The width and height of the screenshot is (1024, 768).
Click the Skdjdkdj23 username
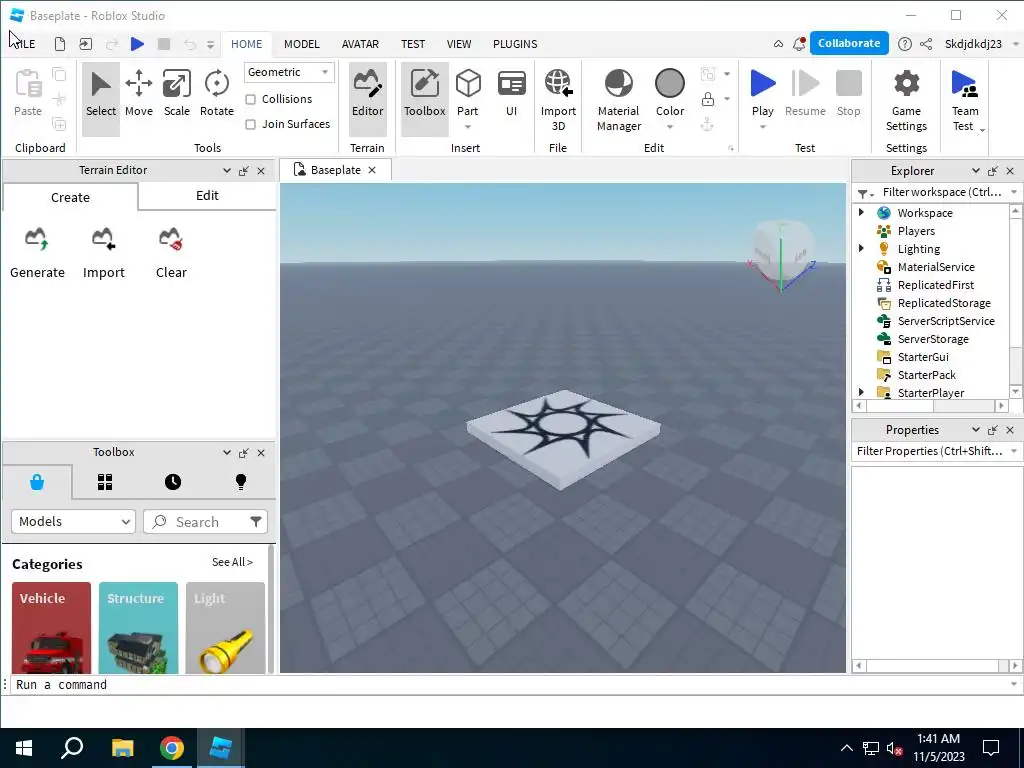[x=973, y=44]
